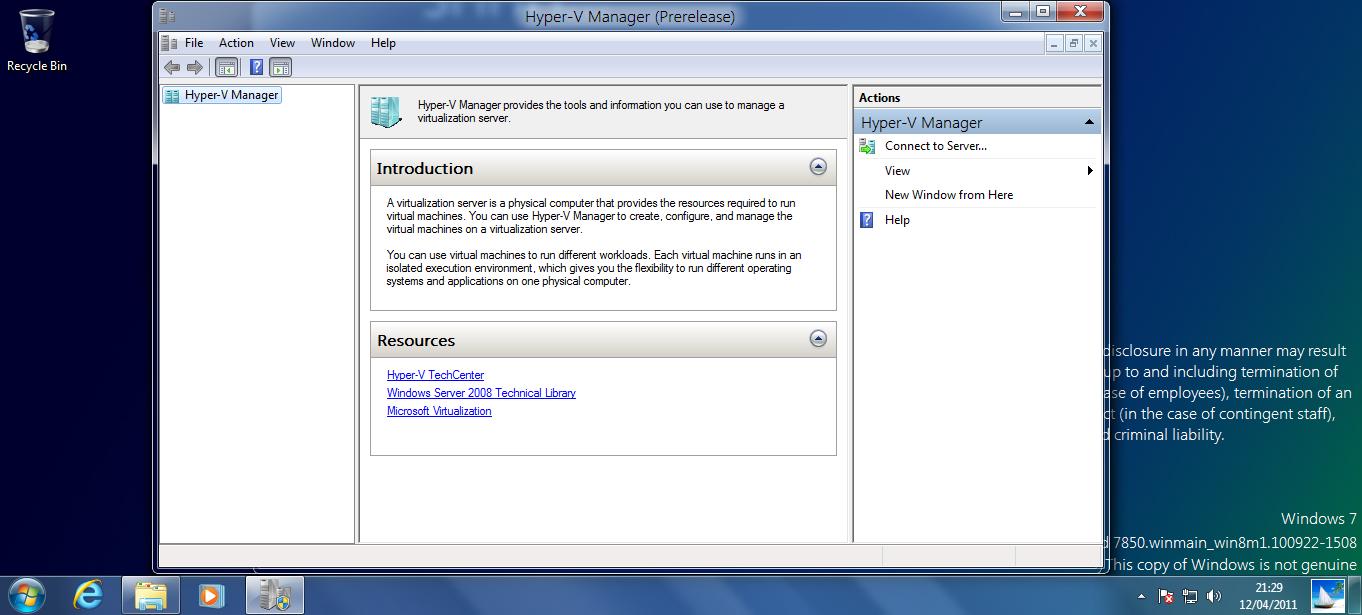Click the Help question mark icon in Actions
This screenshot has width=1362, height=615.
point(867,220)
